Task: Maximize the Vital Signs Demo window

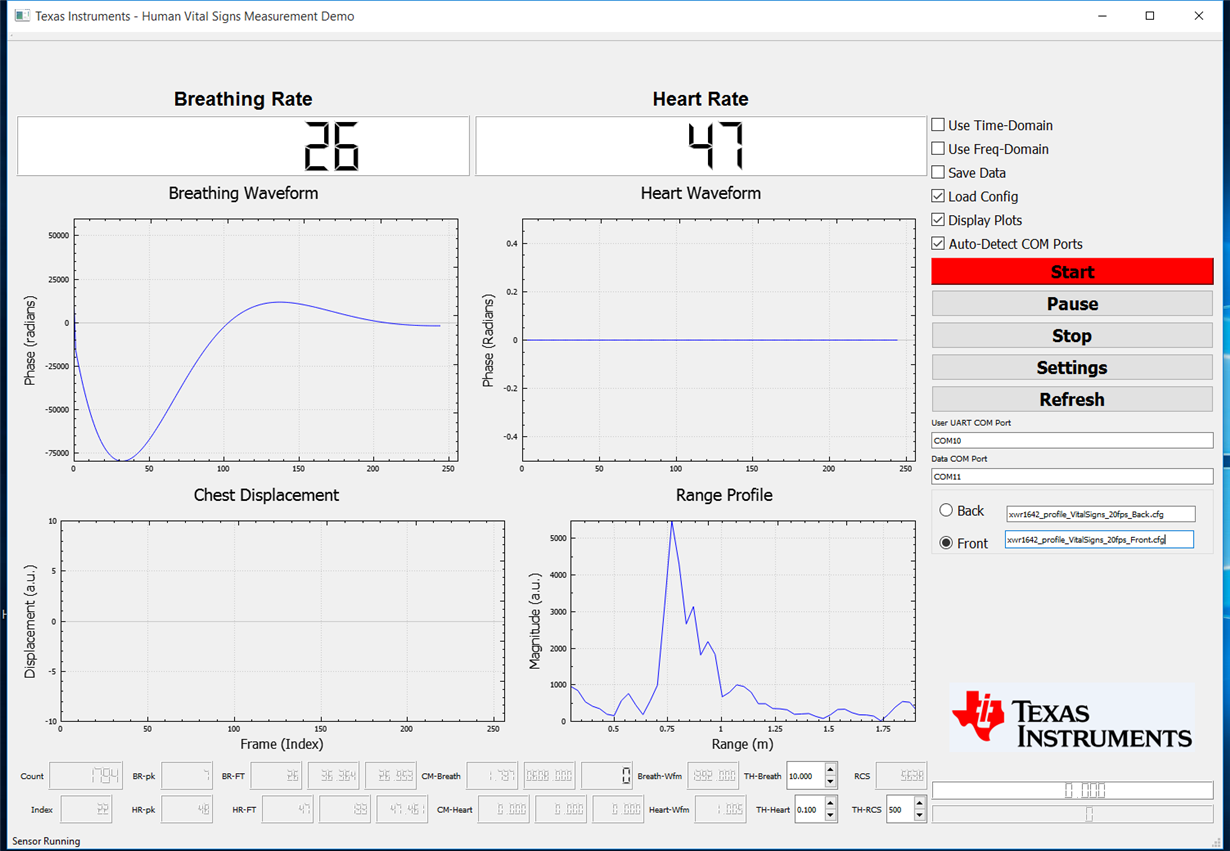Action: 1150,16
